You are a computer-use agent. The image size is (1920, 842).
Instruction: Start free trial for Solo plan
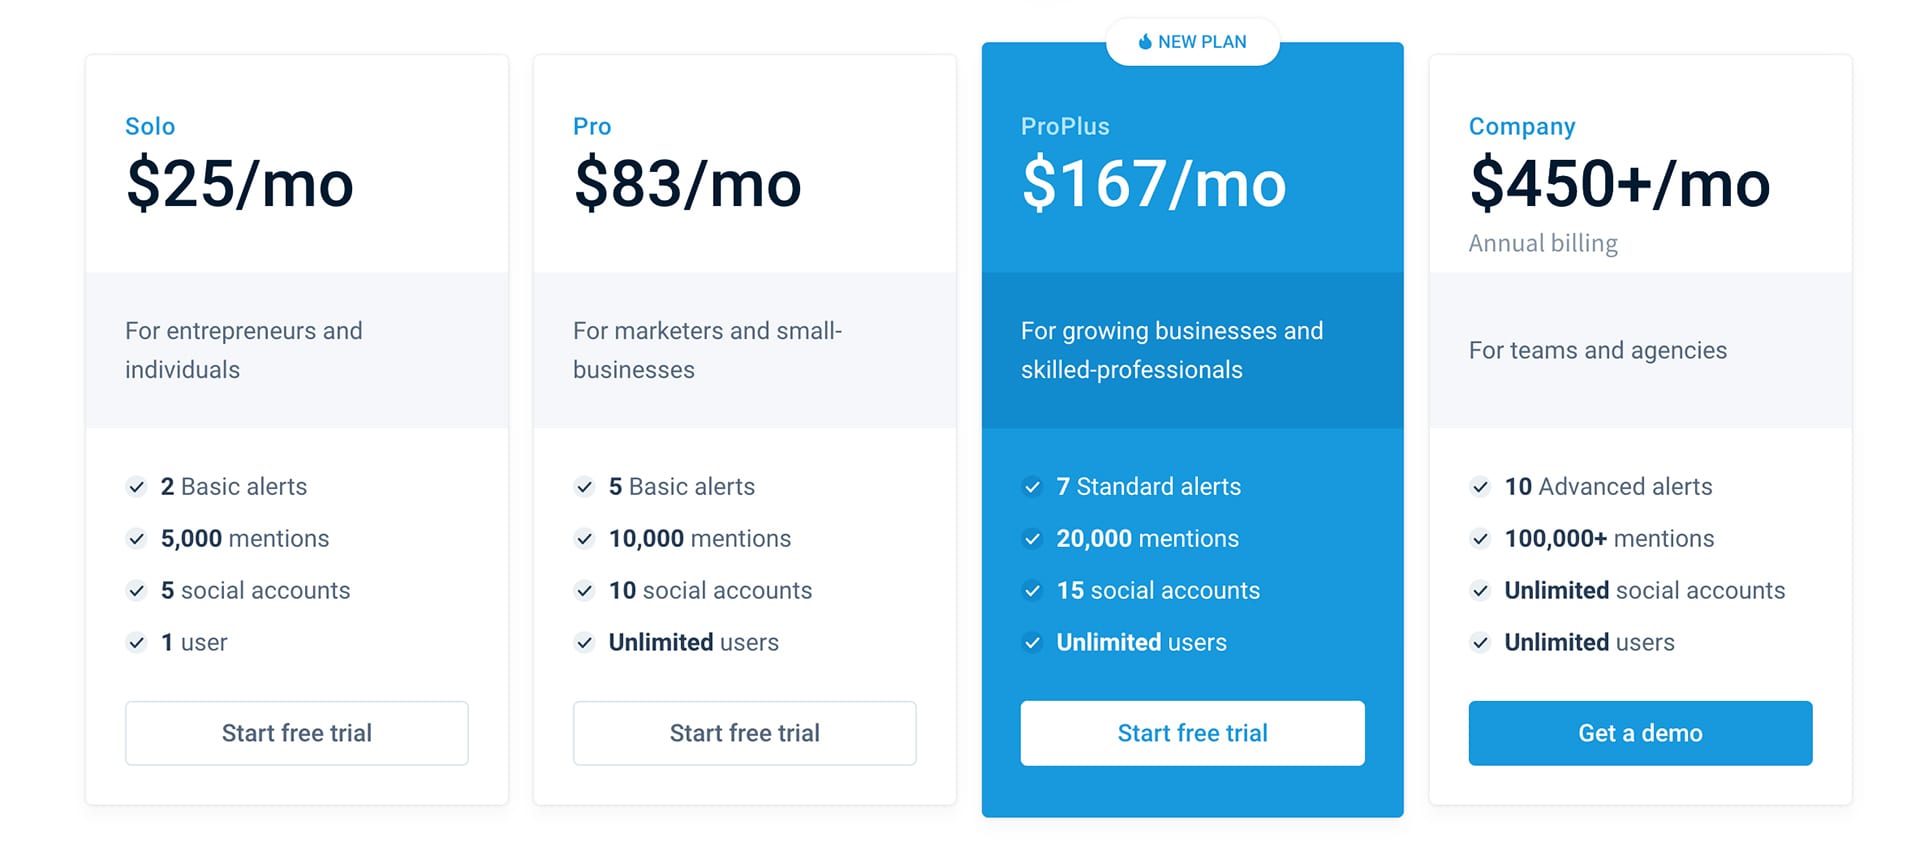click(297, 733)
